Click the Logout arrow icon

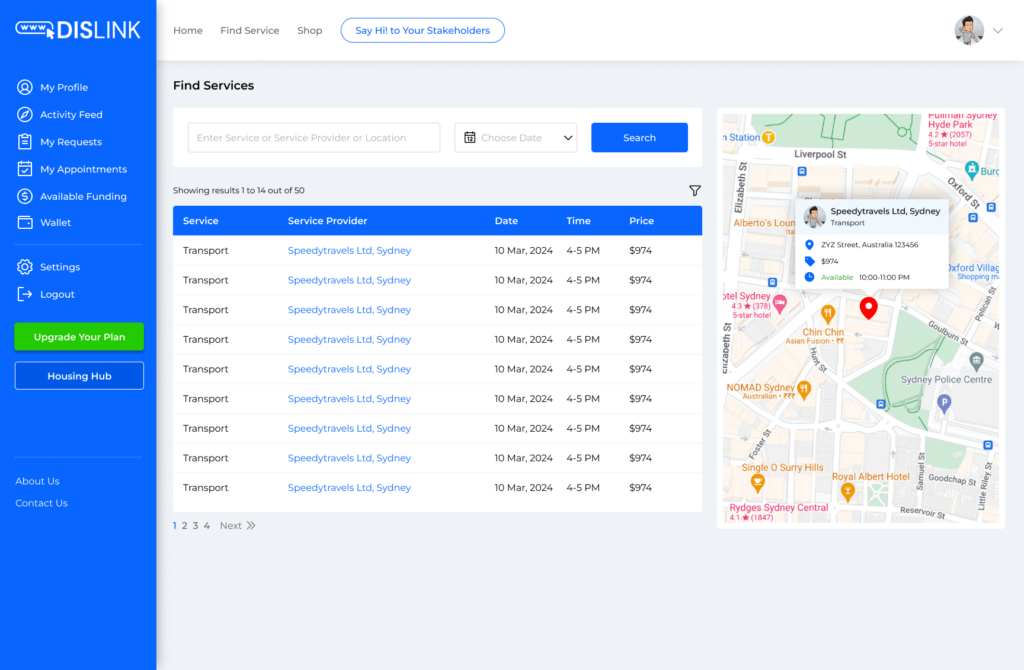click(25, 294)
